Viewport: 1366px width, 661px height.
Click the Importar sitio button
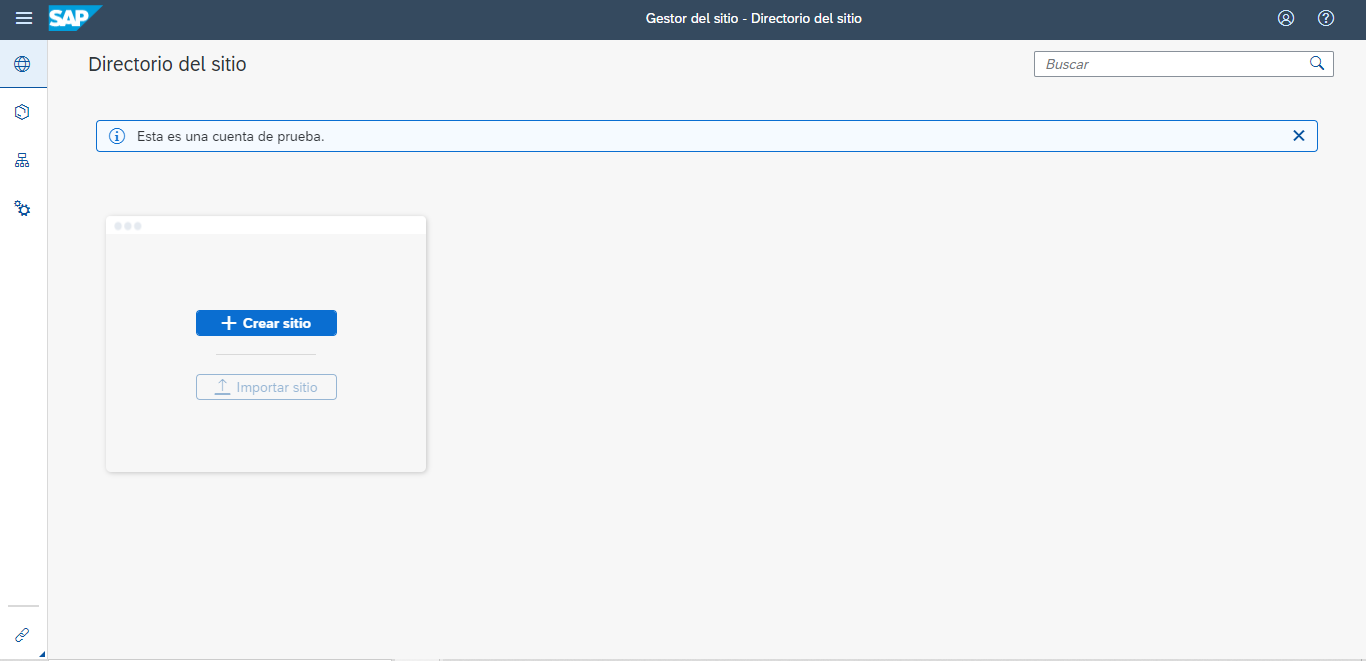[266, 387]
